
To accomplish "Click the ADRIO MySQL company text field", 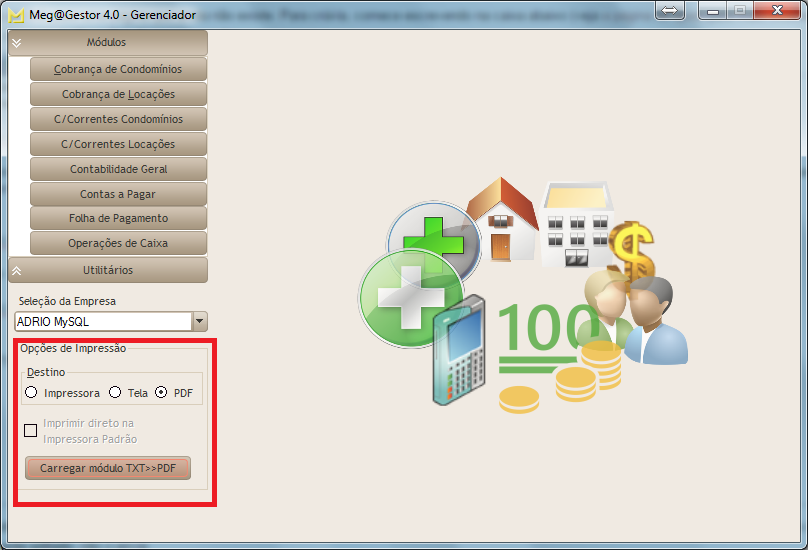I will click(102, 321).
